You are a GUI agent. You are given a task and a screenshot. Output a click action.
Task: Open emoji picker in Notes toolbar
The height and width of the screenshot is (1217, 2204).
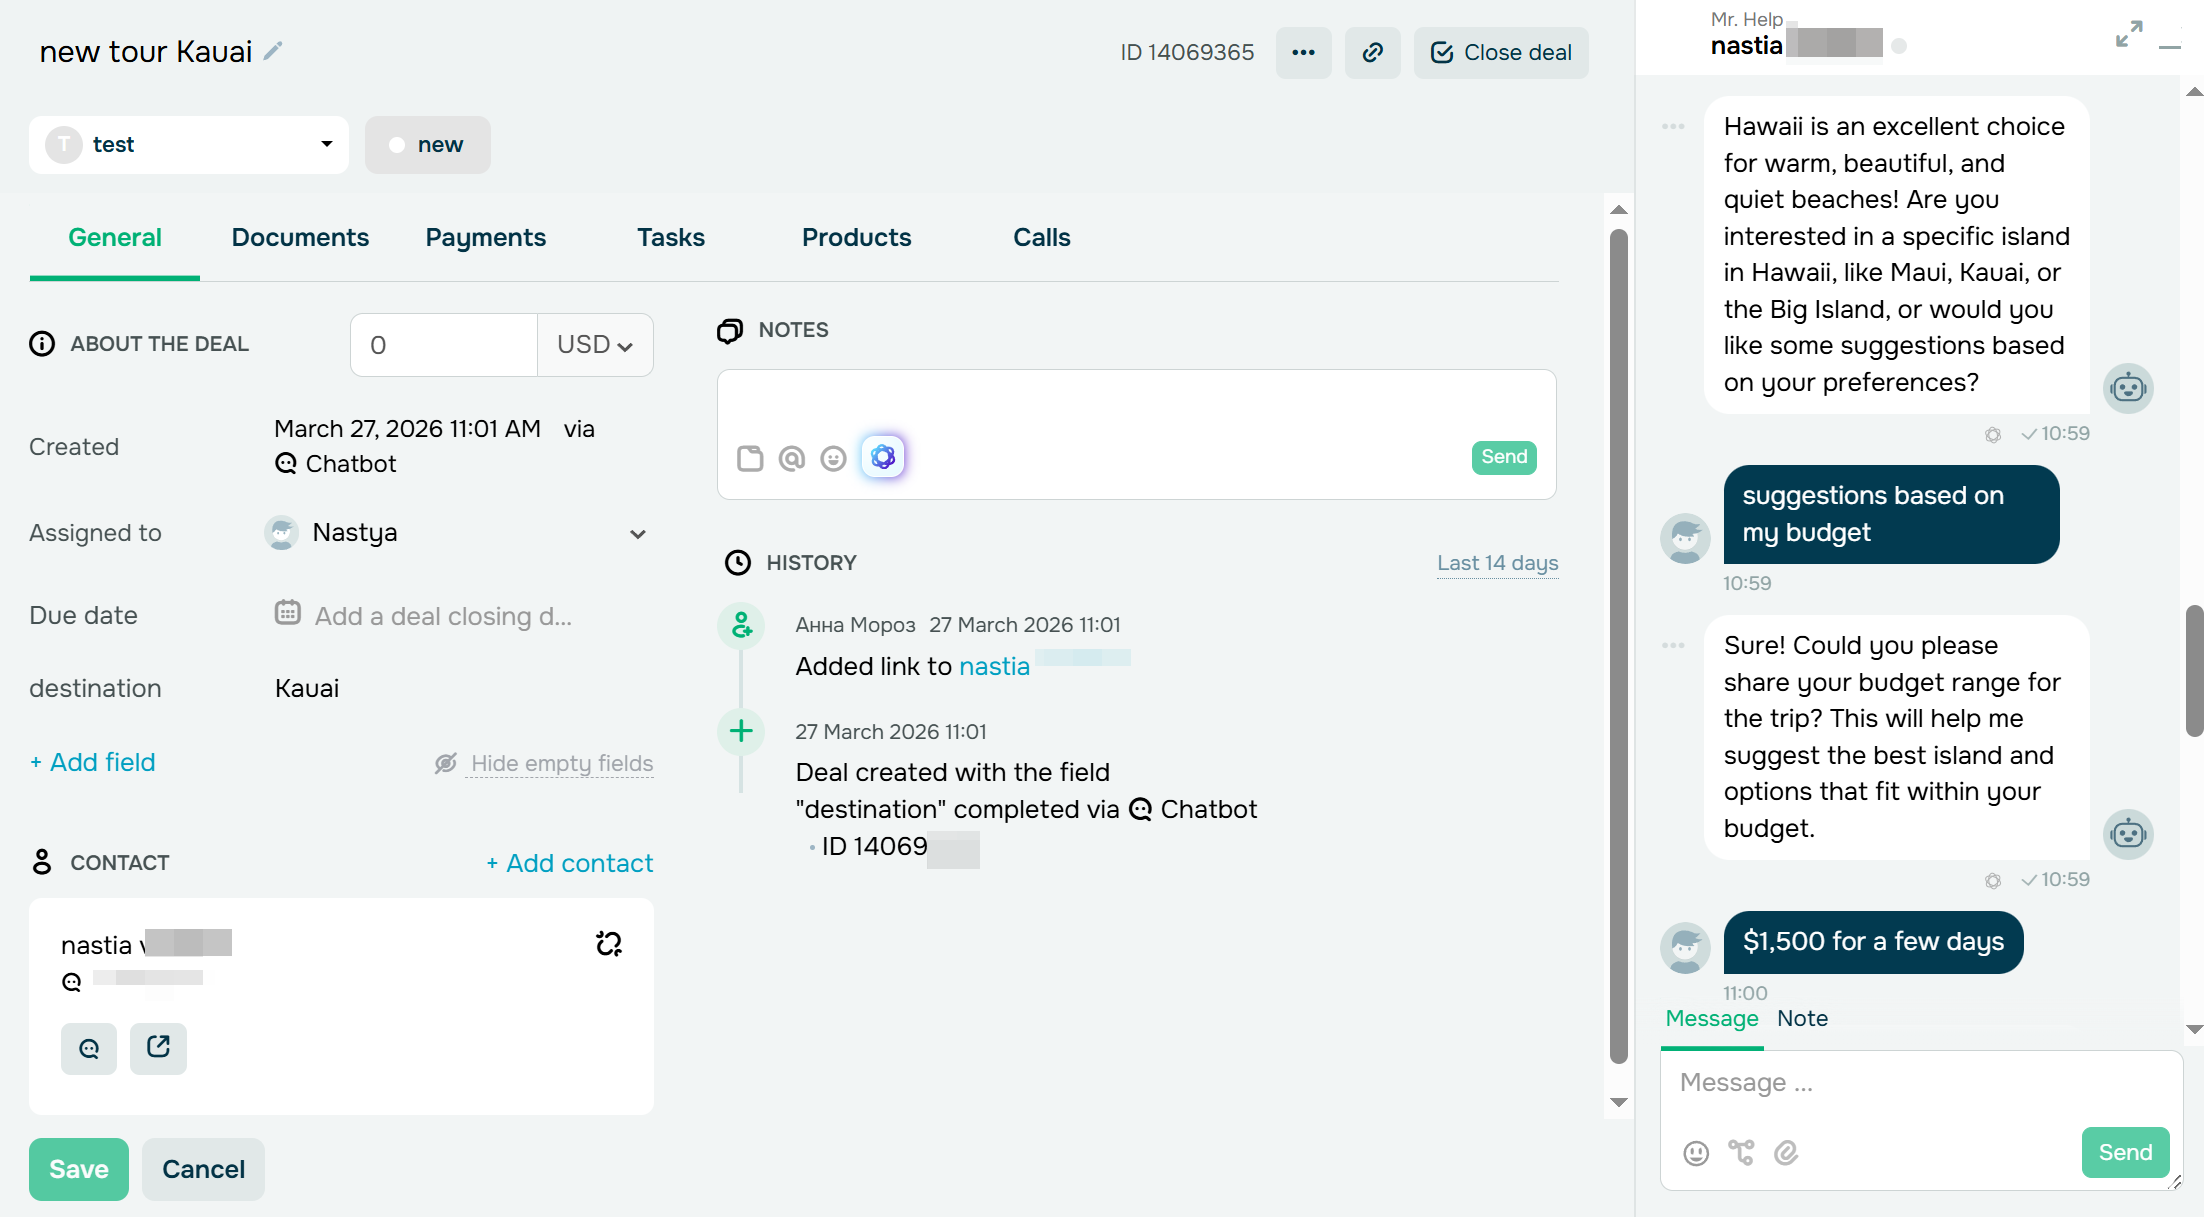pos(834,457)
